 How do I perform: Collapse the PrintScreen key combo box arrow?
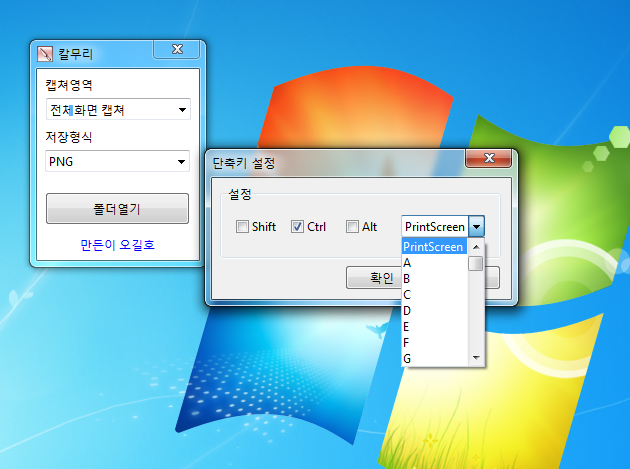[477, 227]
